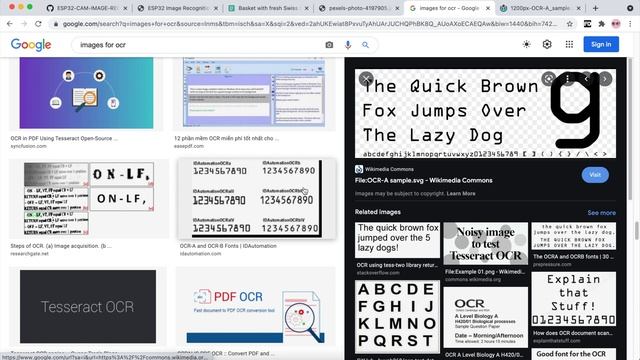
Task: Switch to the ESP32-CAM-IMAGE GitHub tab
Action: coord(87,8)
